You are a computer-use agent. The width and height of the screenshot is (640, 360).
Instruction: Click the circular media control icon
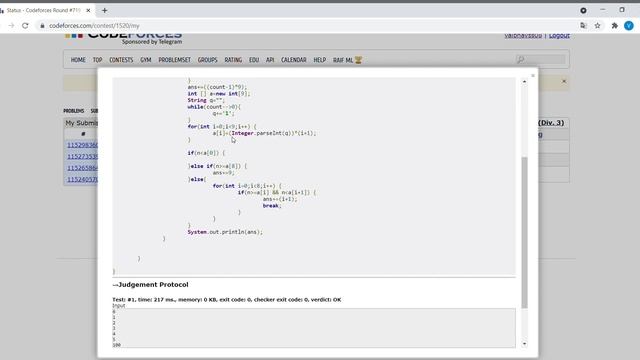(x=583, y=11)
